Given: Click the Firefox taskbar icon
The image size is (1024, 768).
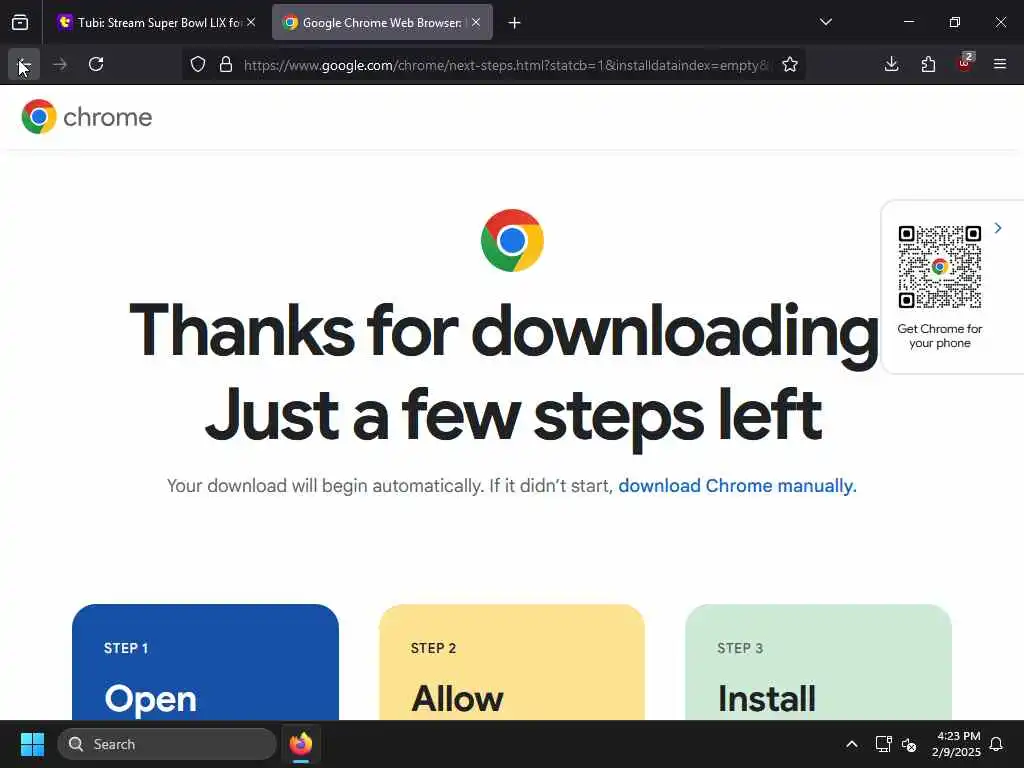Looking at the screenshot, I should pos(300,744).
